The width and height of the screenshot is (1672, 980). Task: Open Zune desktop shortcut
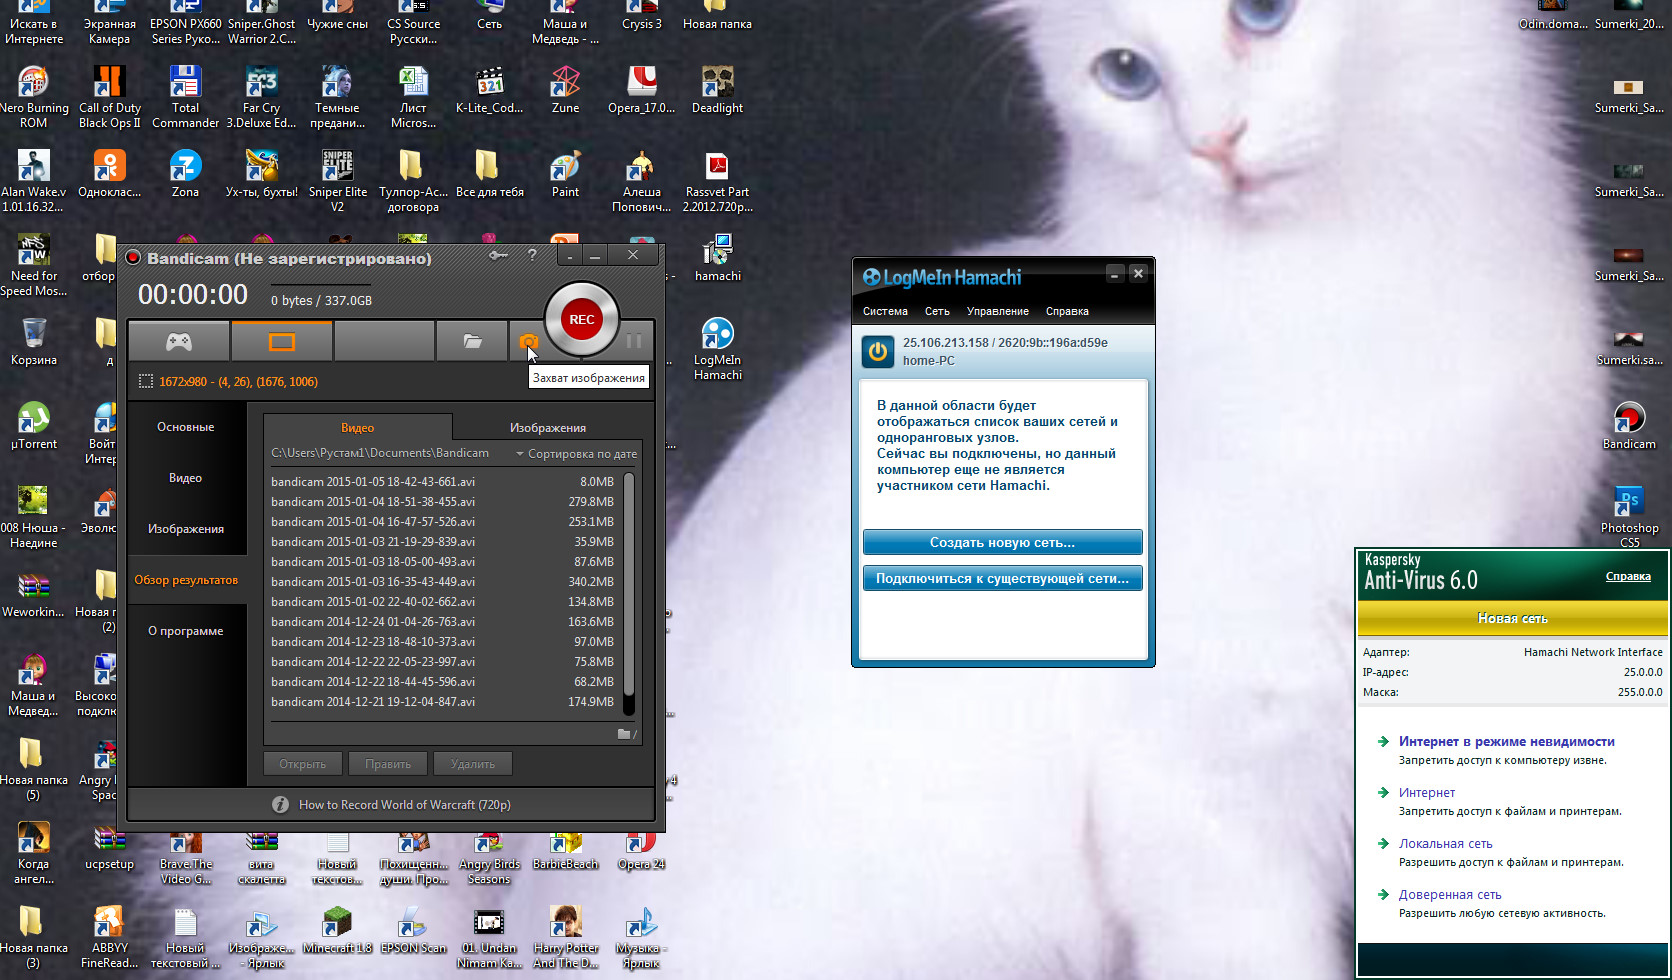565,90
